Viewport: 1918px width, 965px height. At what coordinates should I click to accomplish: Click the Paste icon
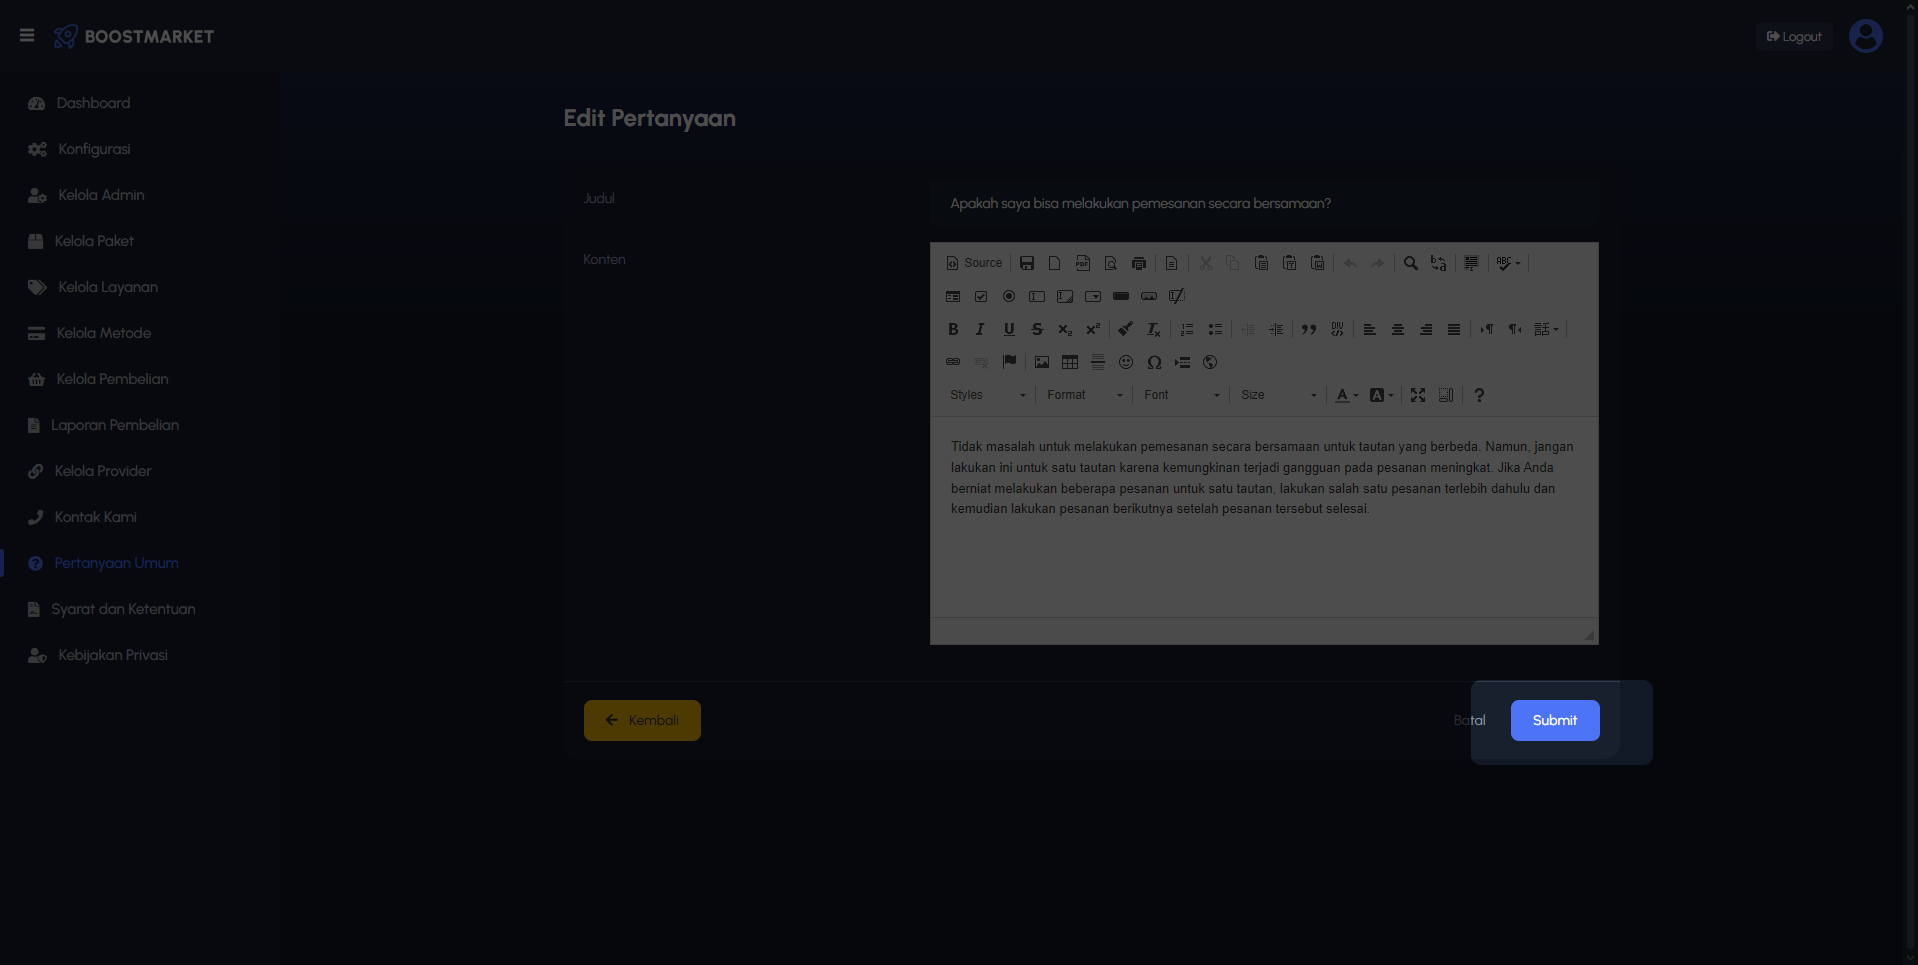[1261, 263]
